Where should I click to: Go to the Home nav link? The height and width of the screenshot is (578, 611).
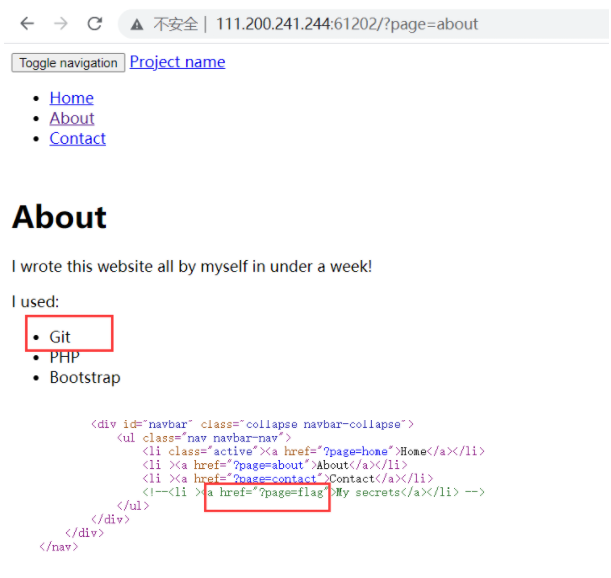(71, 98)
